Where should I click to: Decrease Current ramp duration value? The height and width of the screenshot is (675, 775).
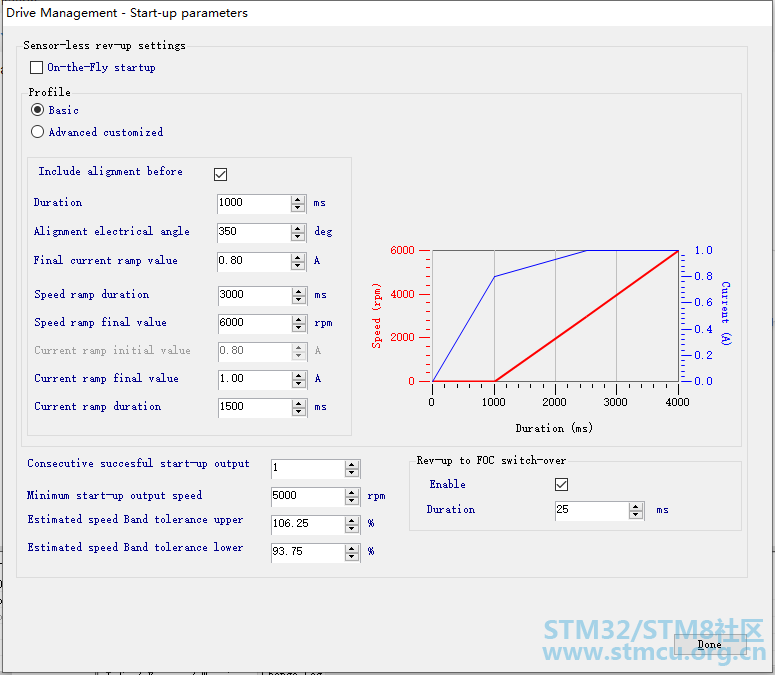click(x=299, y=412)
